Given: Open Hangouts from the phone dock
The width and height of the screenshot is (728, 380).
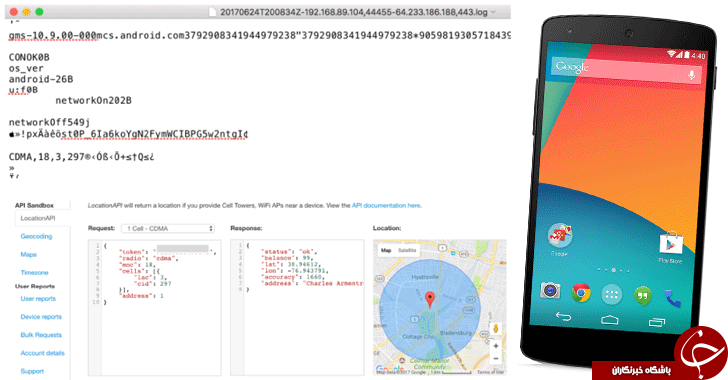Looking at the screenshot, I should (x=643, y=296).
